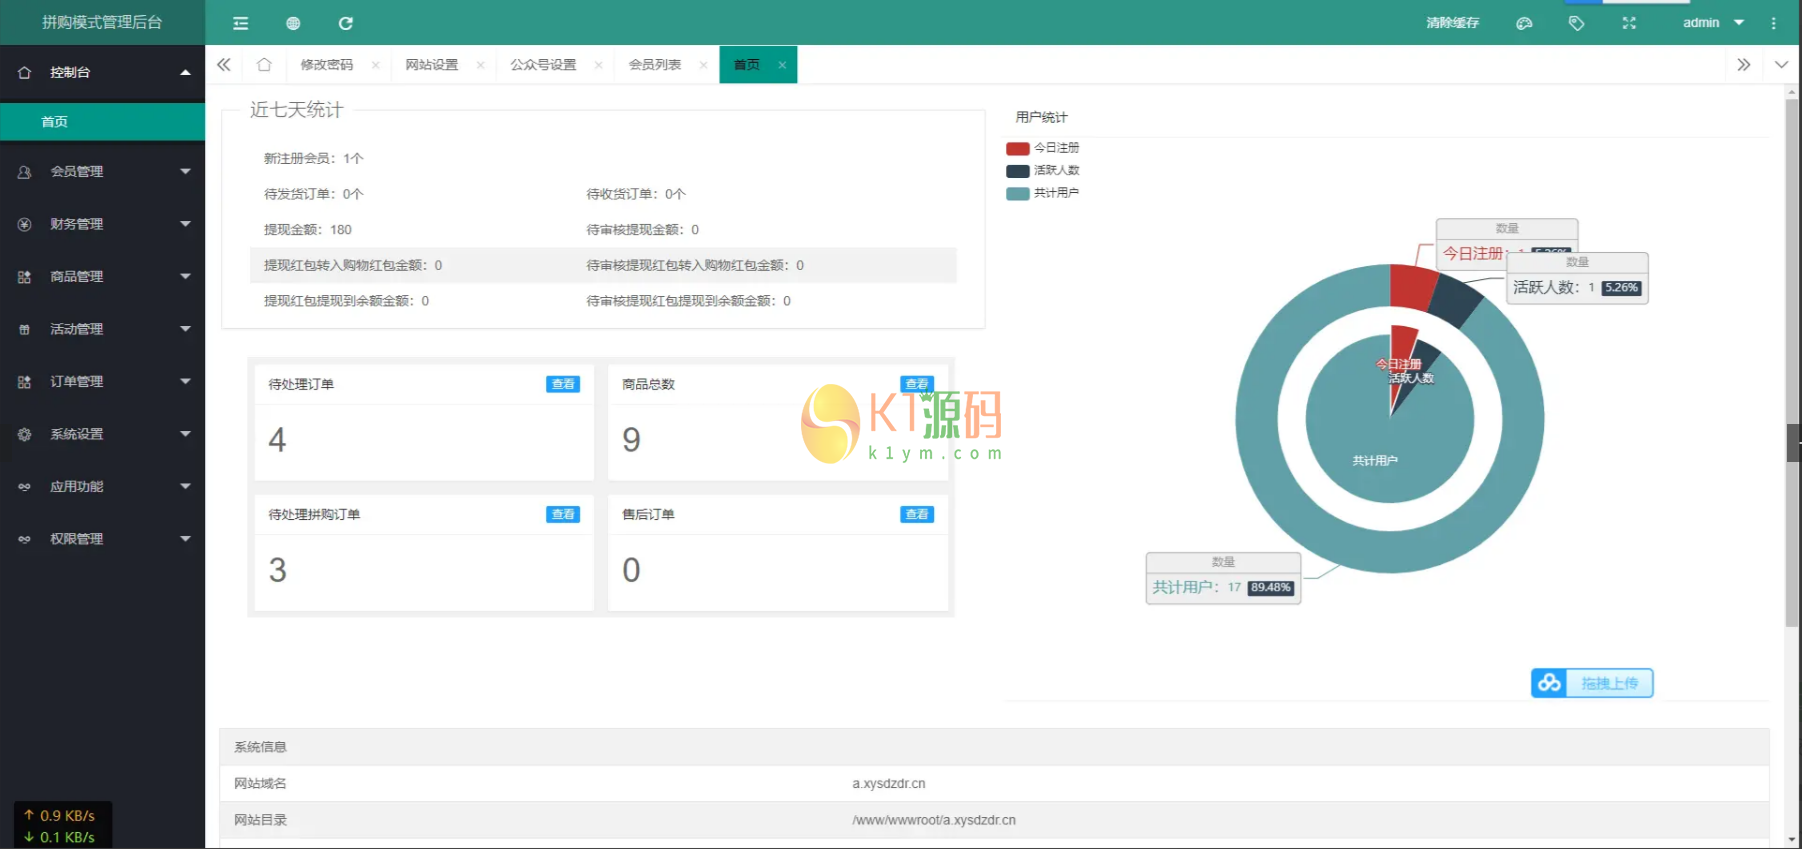1802x849 pixels.
Task: Click the tag note icon in header
Action: pos(1576,23)
